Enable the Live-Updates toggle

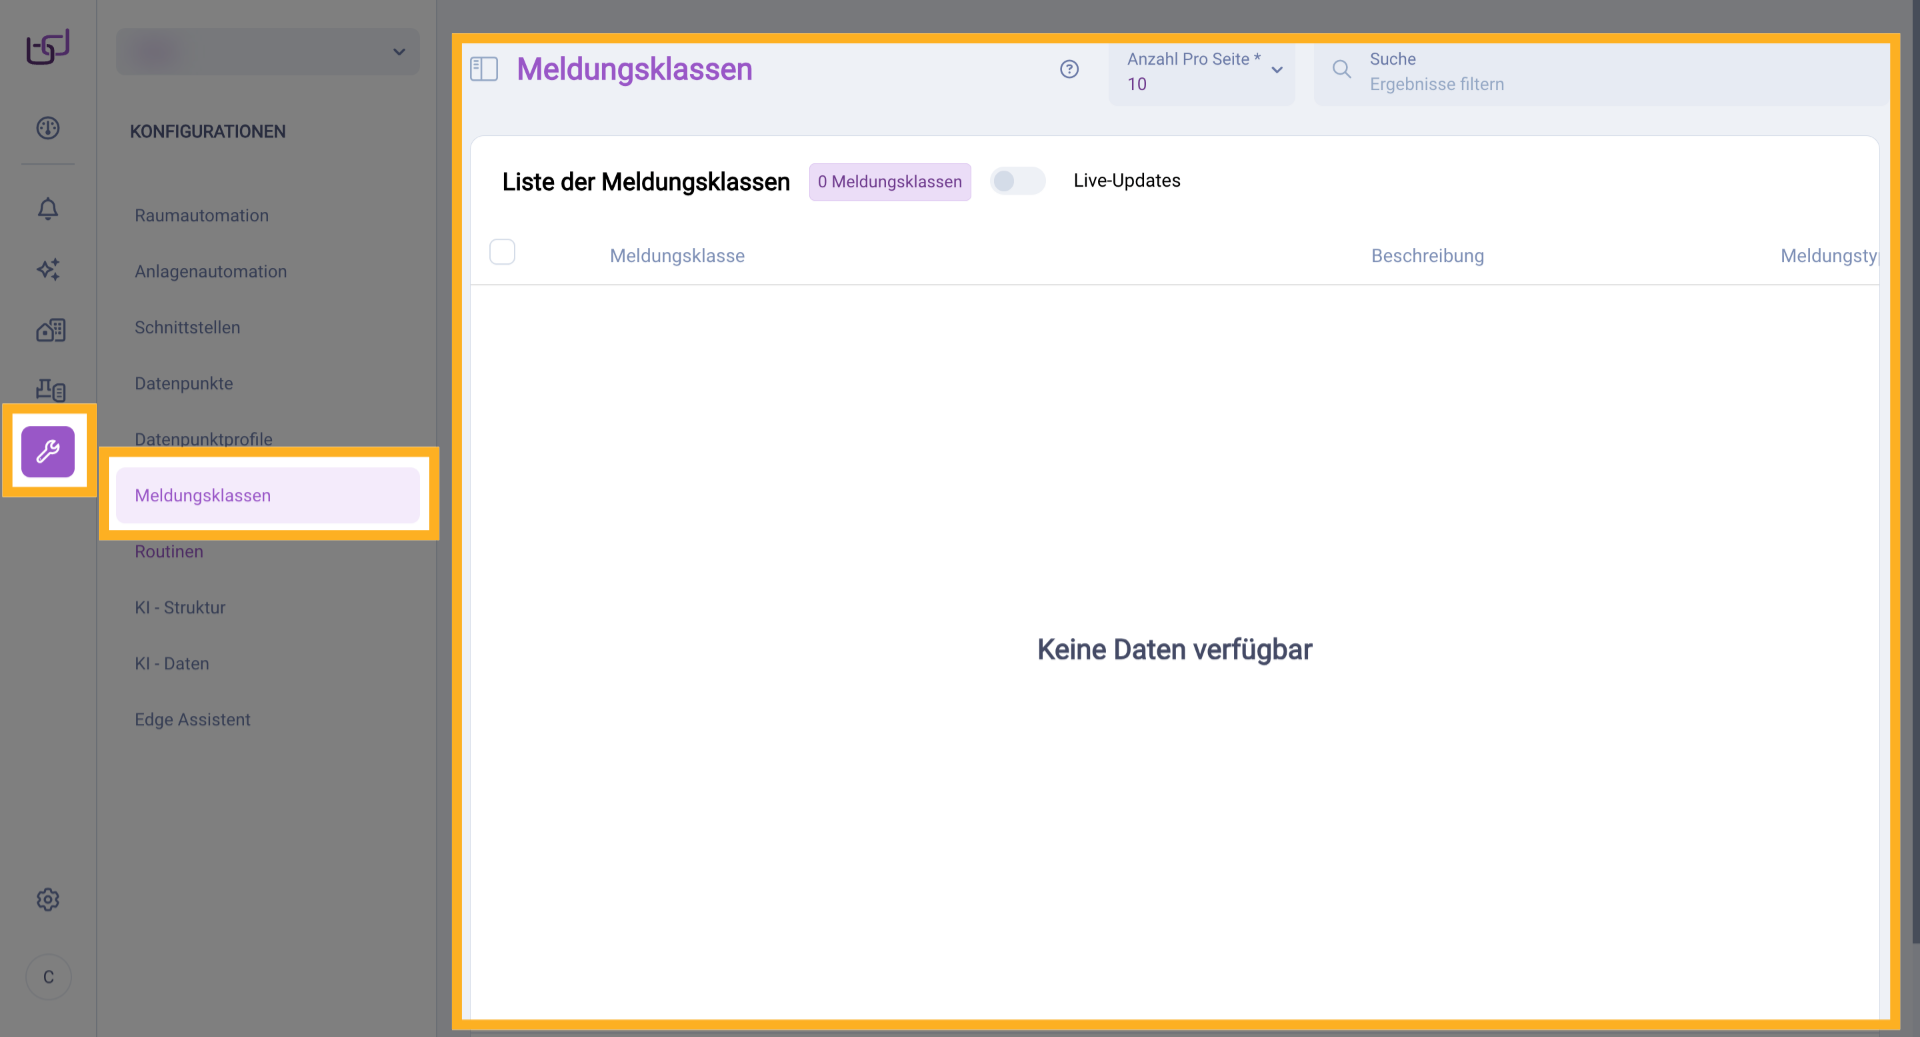coord(1017,181)
